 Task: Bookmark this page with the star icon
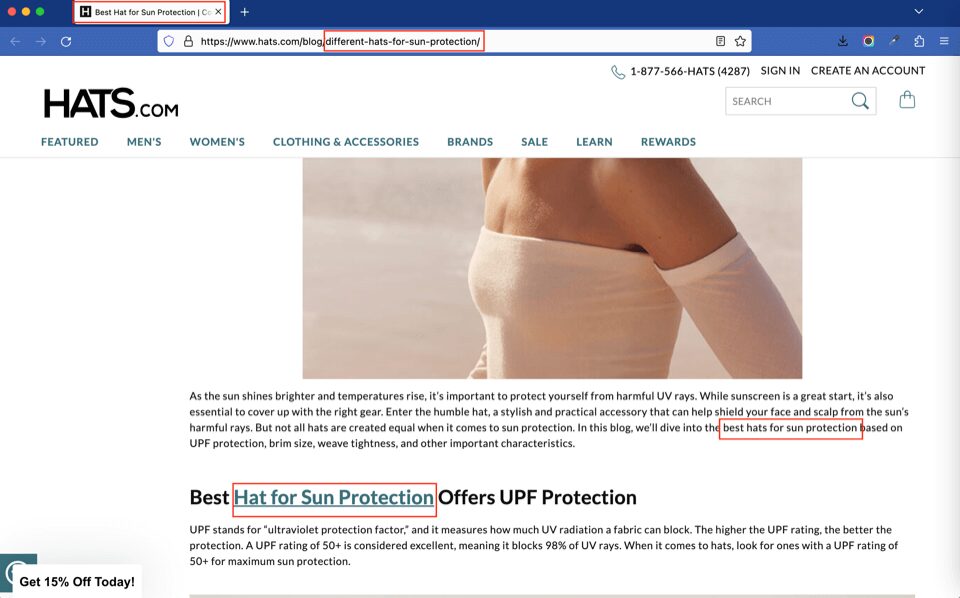click(740, 41)
